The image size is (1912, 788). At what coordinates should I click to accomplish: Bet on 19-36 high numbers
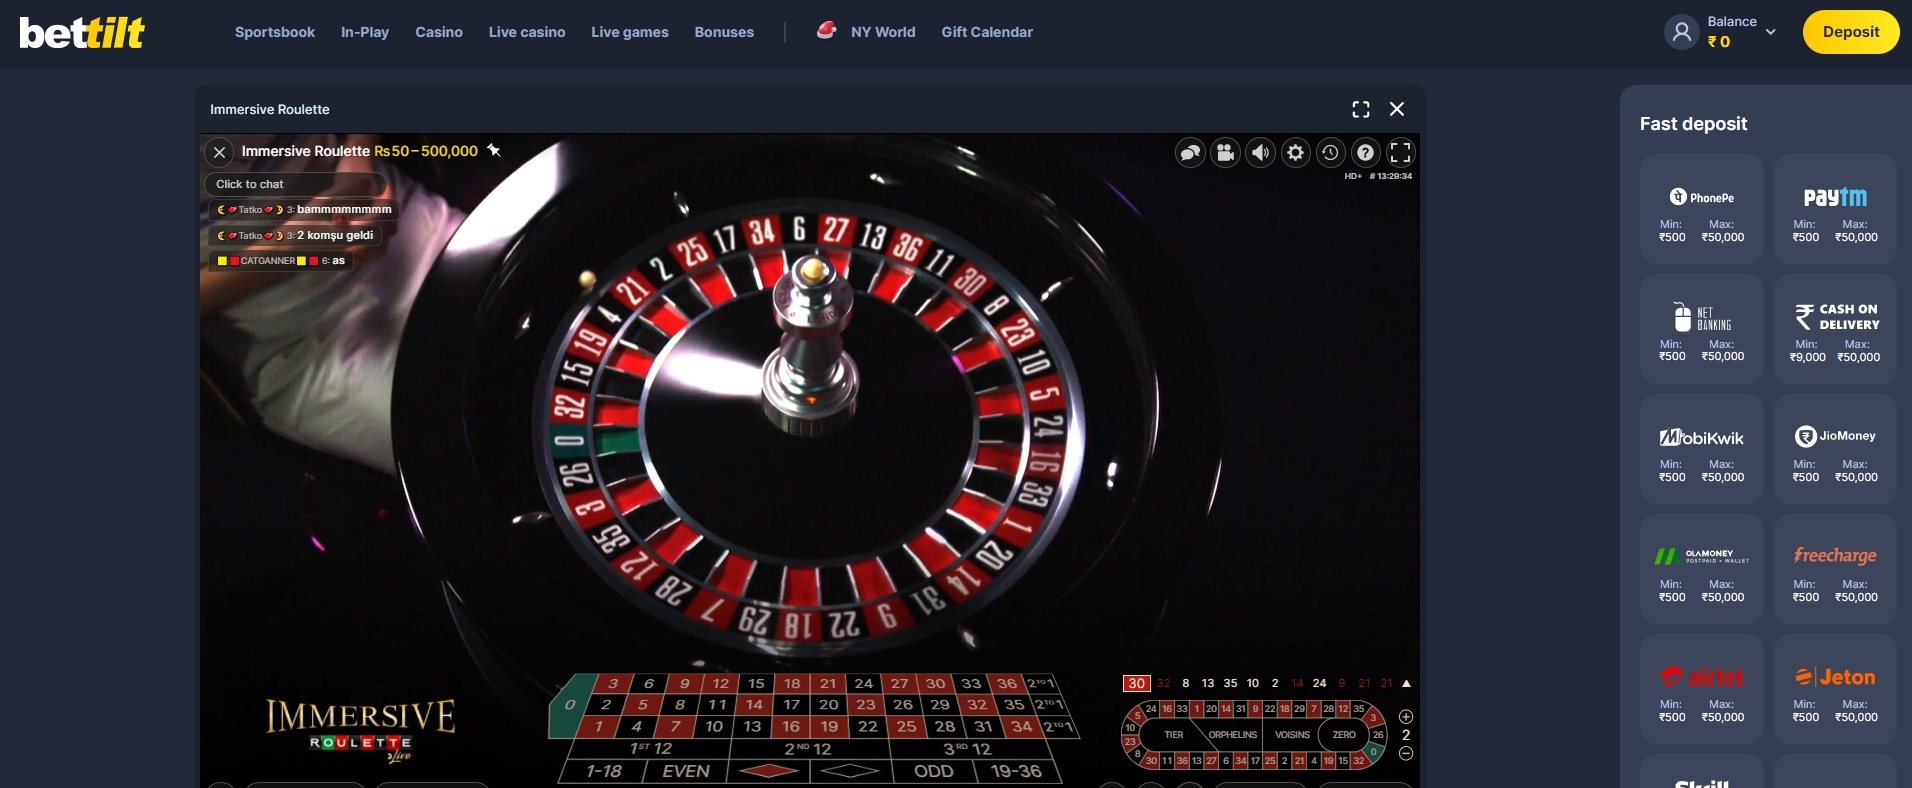pos(1016,771)
